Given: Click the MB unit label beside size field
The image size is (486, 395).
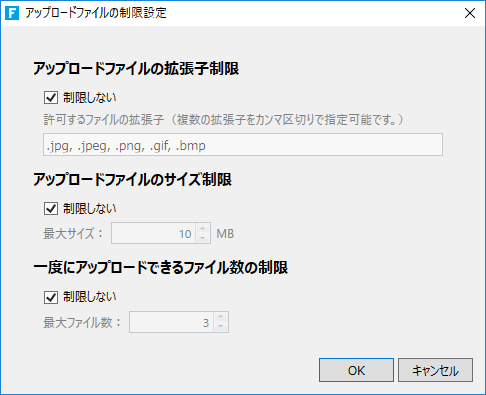Looking at the screenshot, I should click(225, 234).
